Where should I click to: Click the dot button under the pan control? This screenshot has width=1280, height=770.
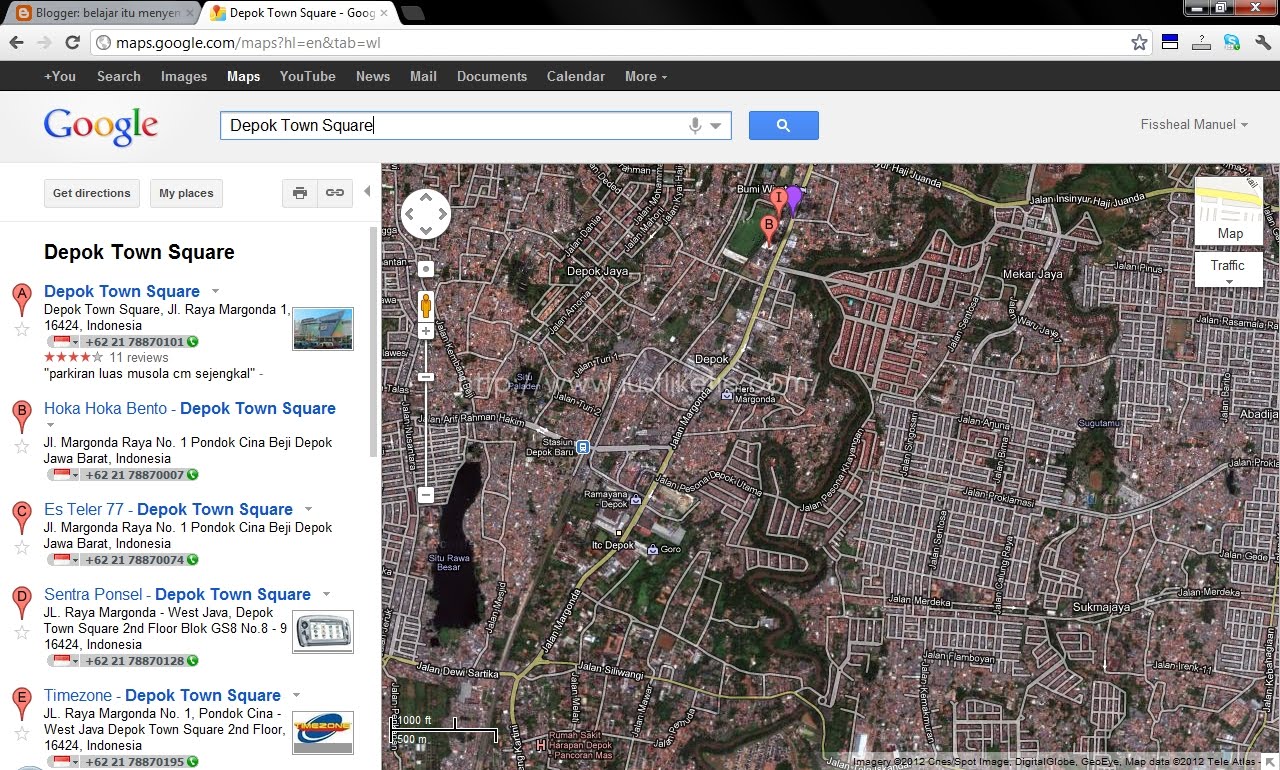(426, 269)
